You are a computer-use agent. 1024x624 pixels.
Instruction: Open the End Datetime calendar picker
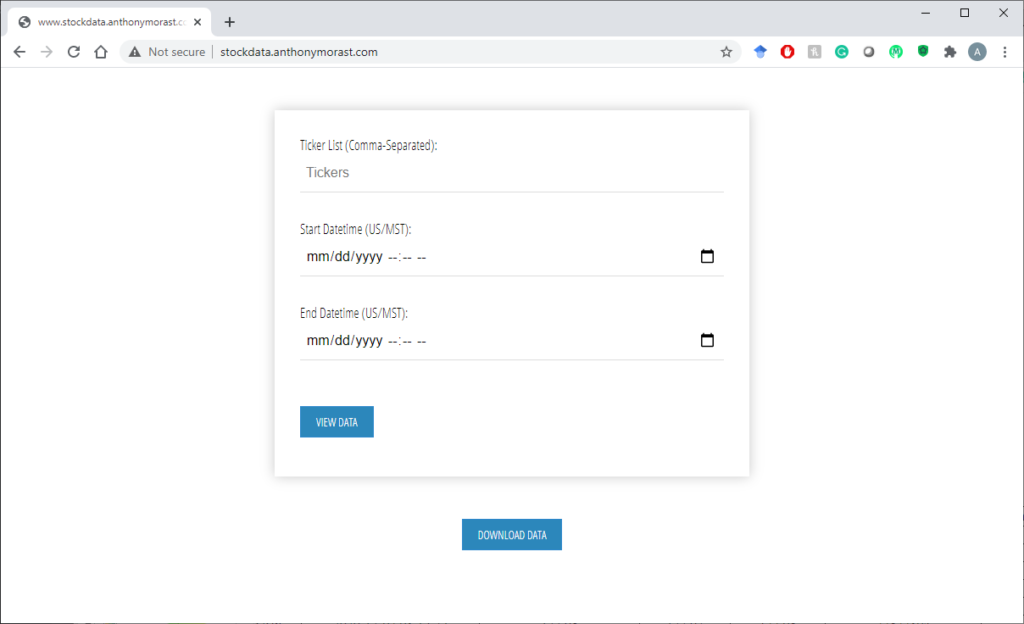pyautogui.click(x=707, y=340)
